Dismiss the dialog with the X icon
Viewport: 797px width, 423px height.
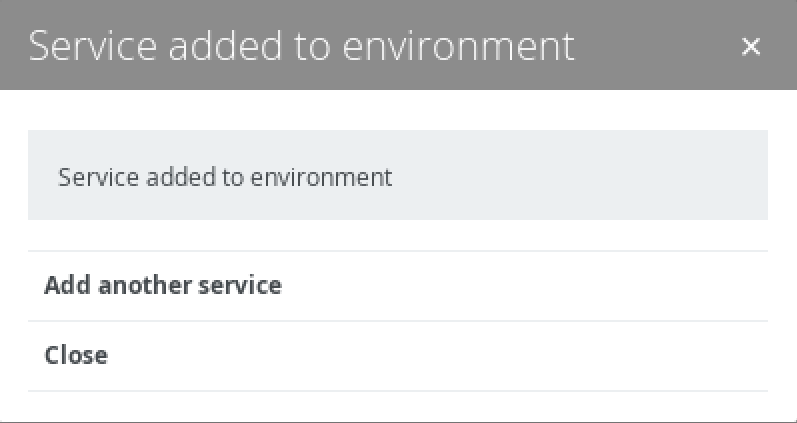click(x=751, y=46)
